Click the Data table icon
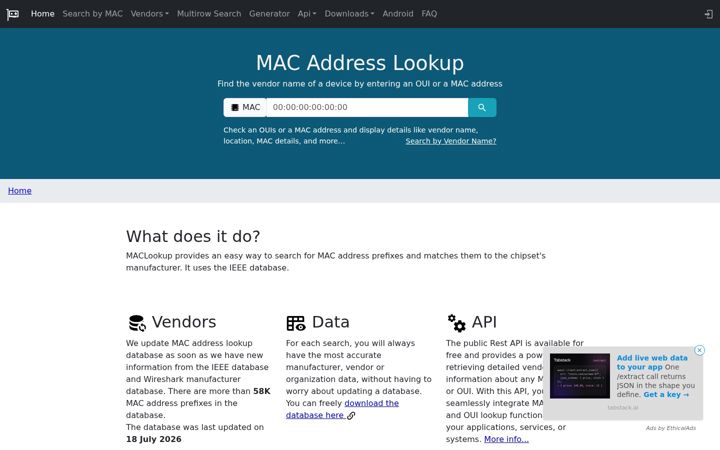Screen dimensions: 720x450 pyautogui.click(x=296, y=323)
